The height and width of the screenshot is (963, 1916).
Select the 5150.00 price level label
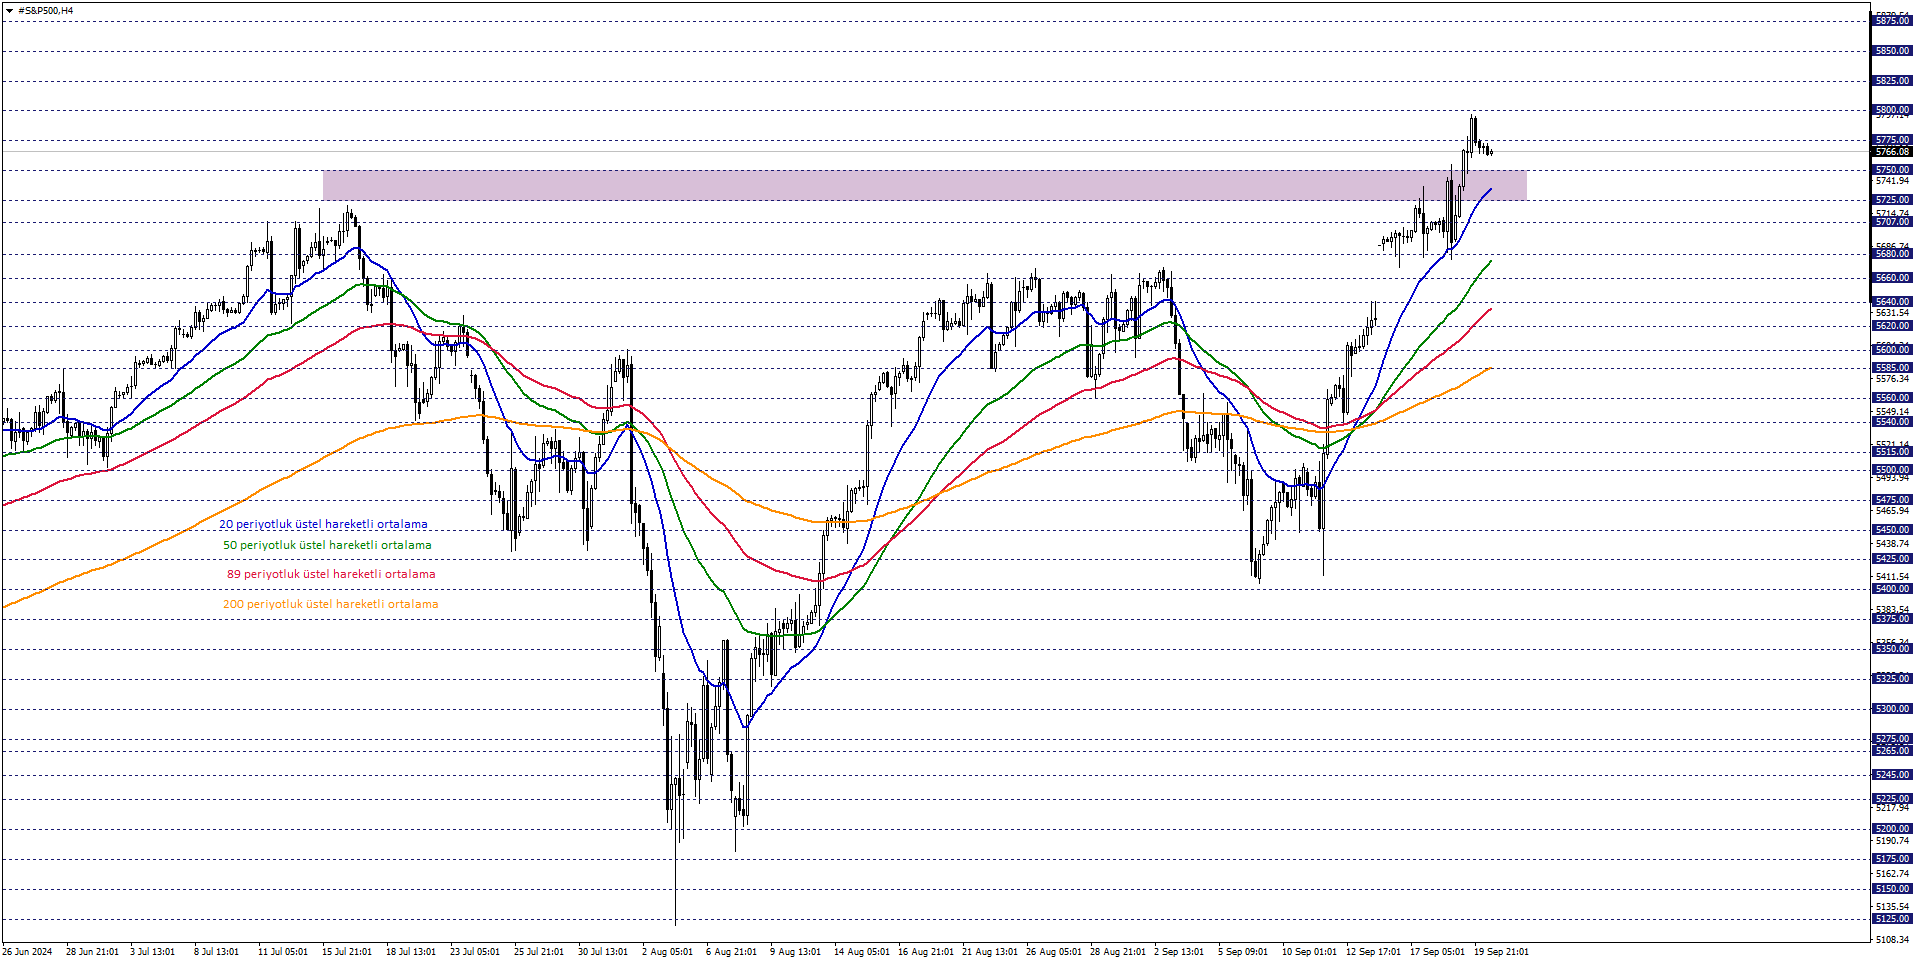coord(1892,889)
